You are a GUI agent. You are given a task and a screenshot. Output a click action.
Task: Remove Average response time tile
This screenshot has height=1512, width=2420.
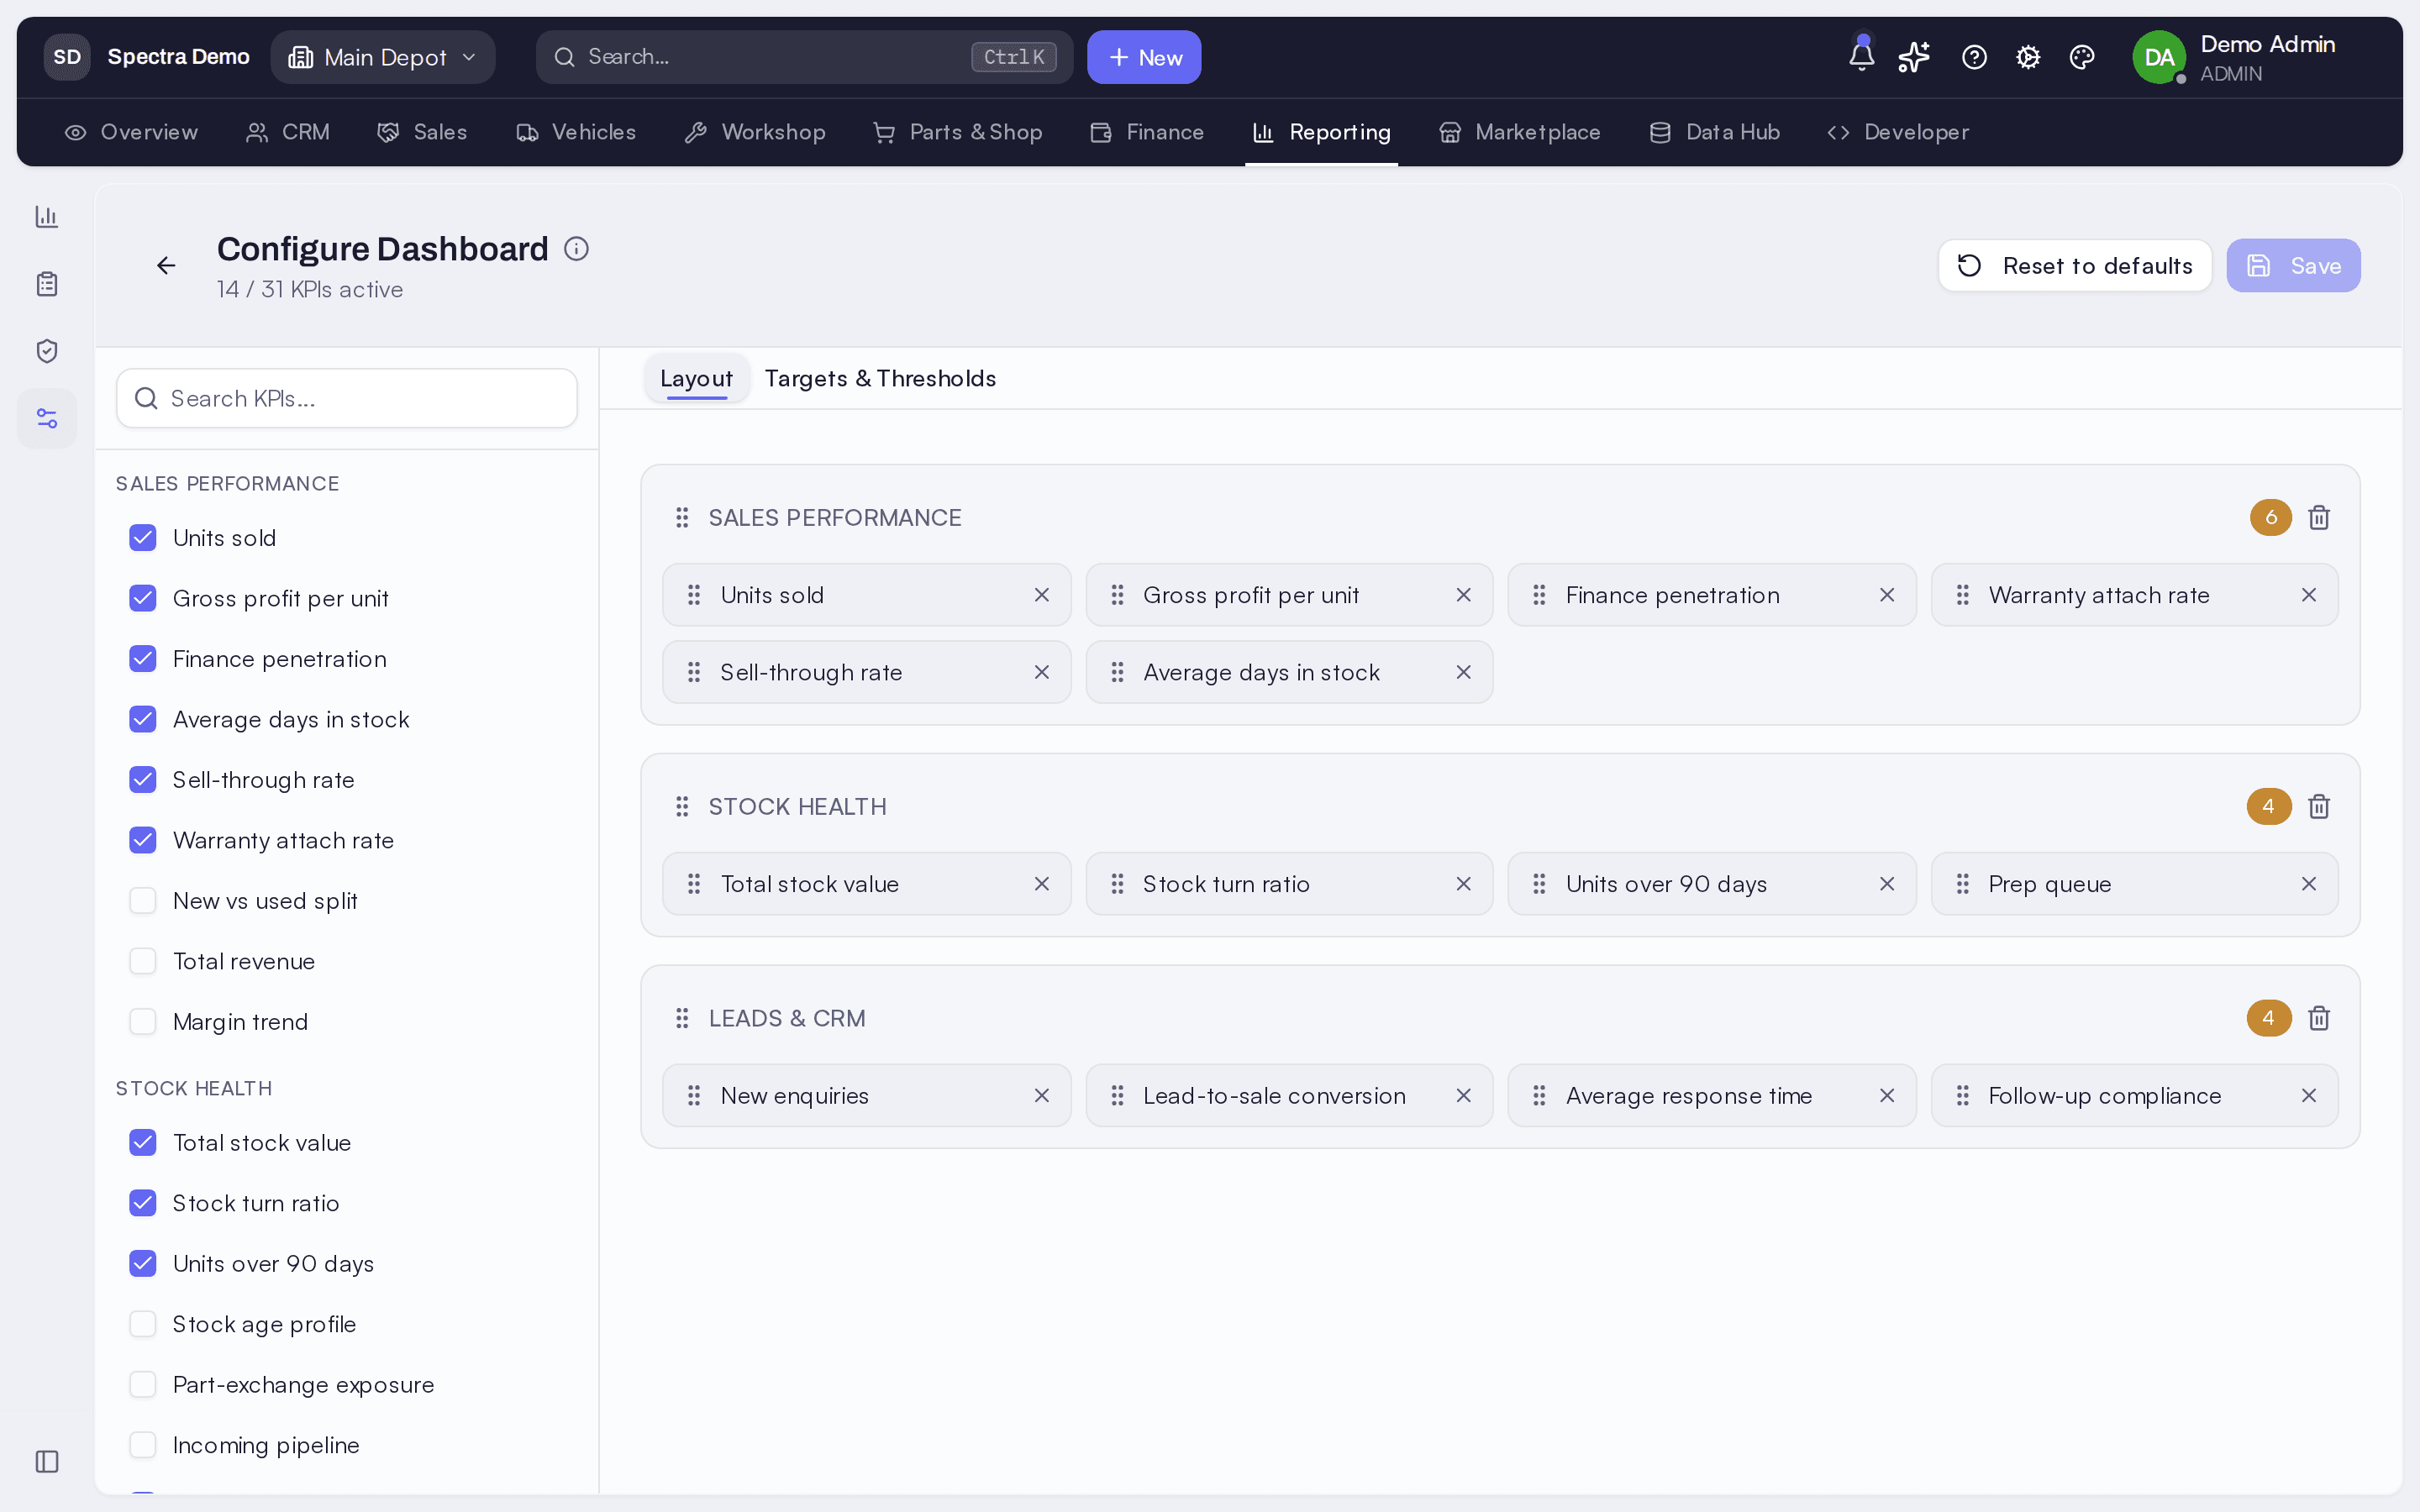[1886, 1096]
